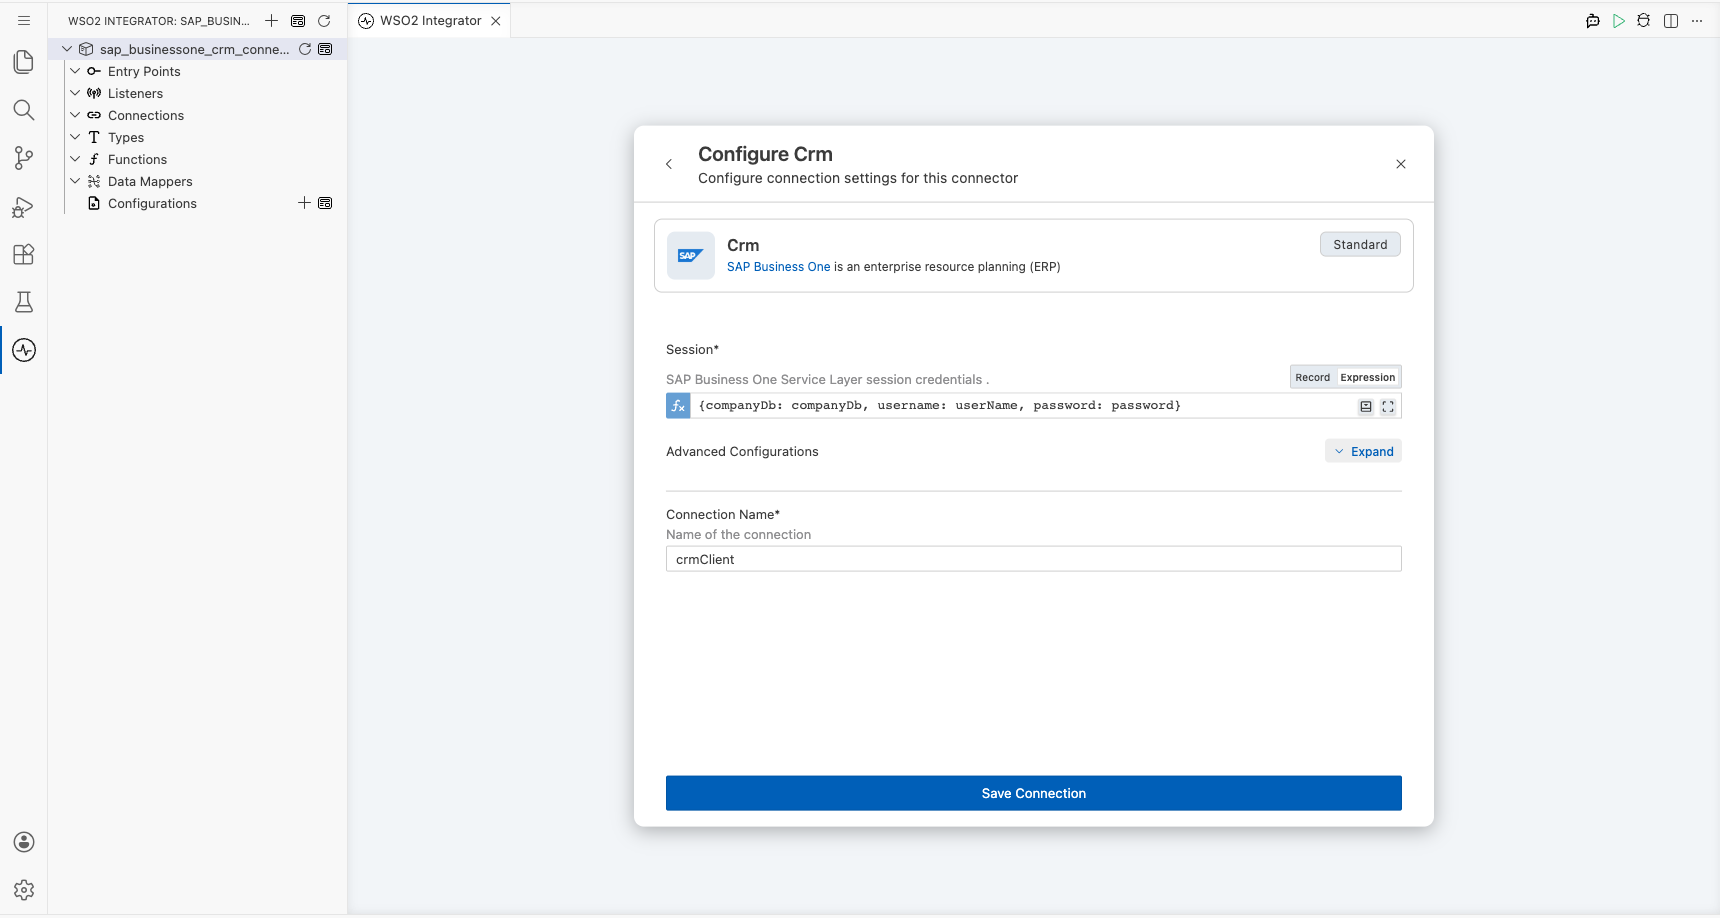Open the Search view icon
1720x918 pixels.
24,110
